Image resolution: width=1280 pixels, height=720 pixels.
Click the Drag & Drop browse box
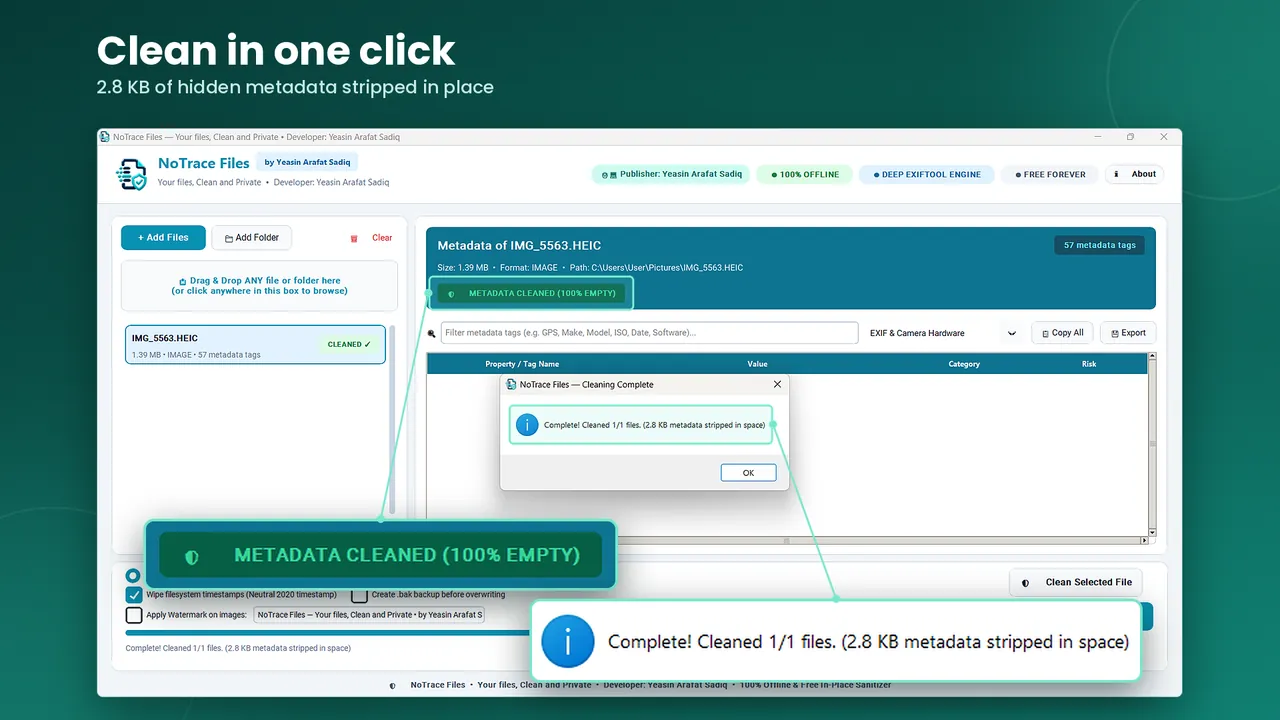[259, 286]
